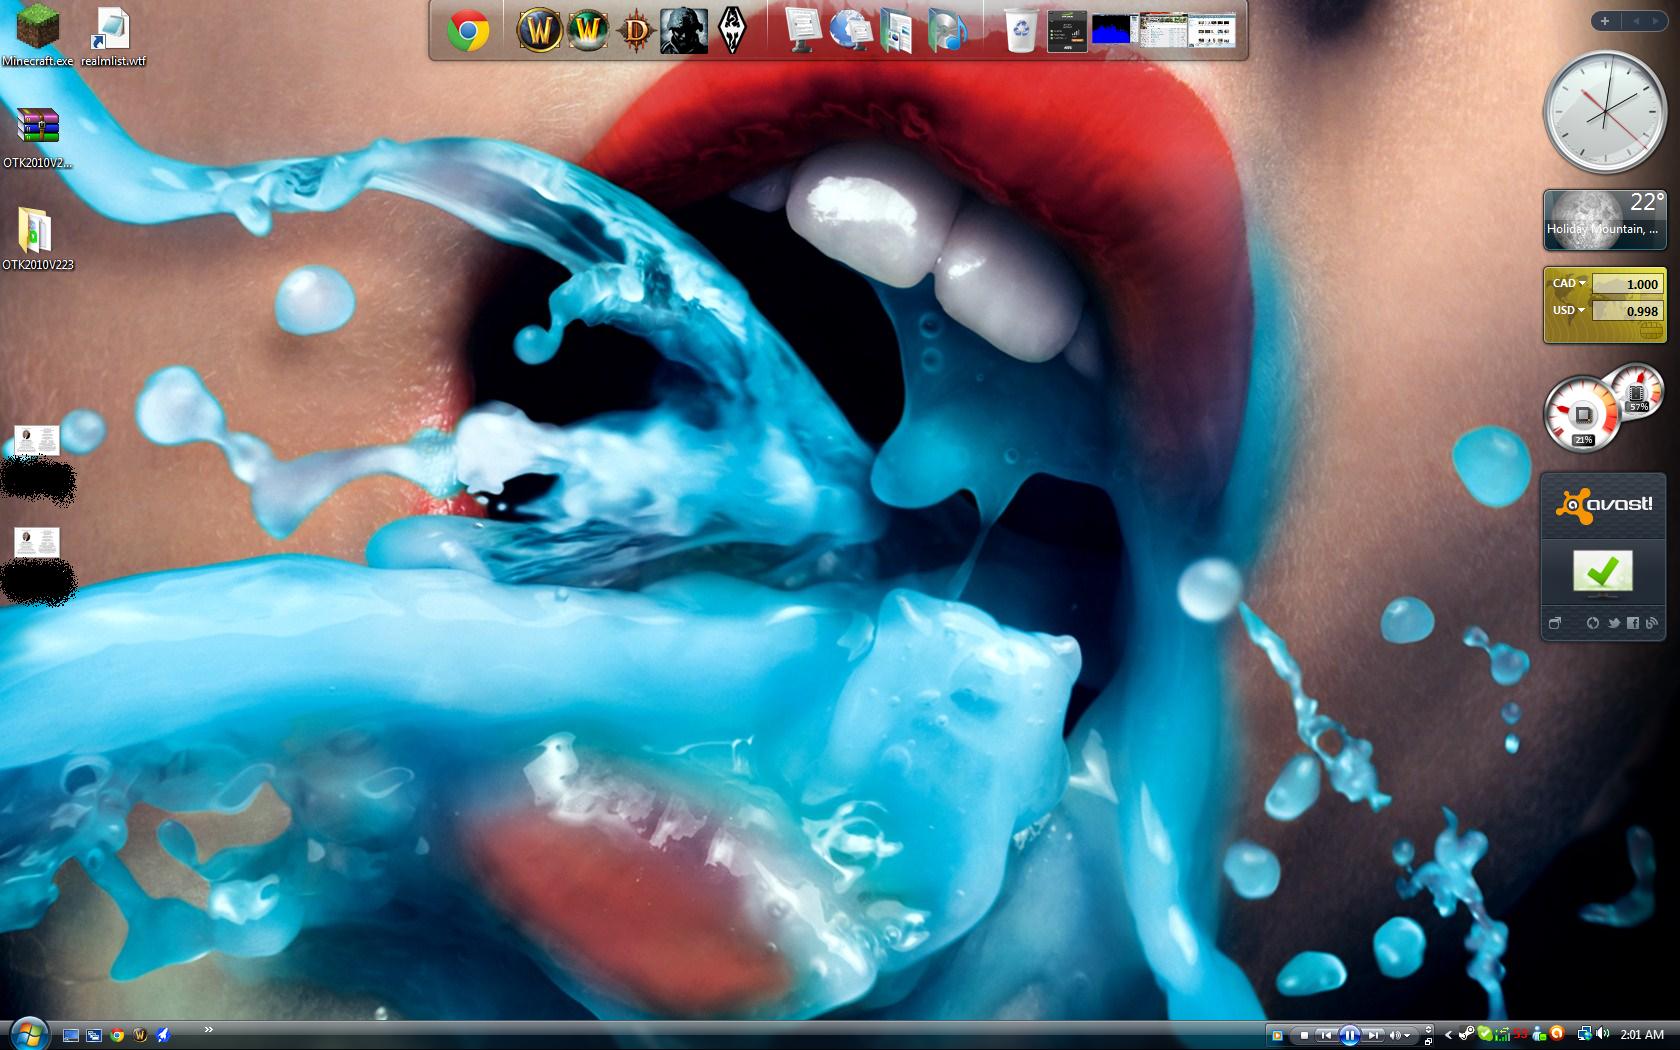
Task: Expand the volume options arrow in the media toolbar
Action: pyautogui.click(x=1407, y=1035)
